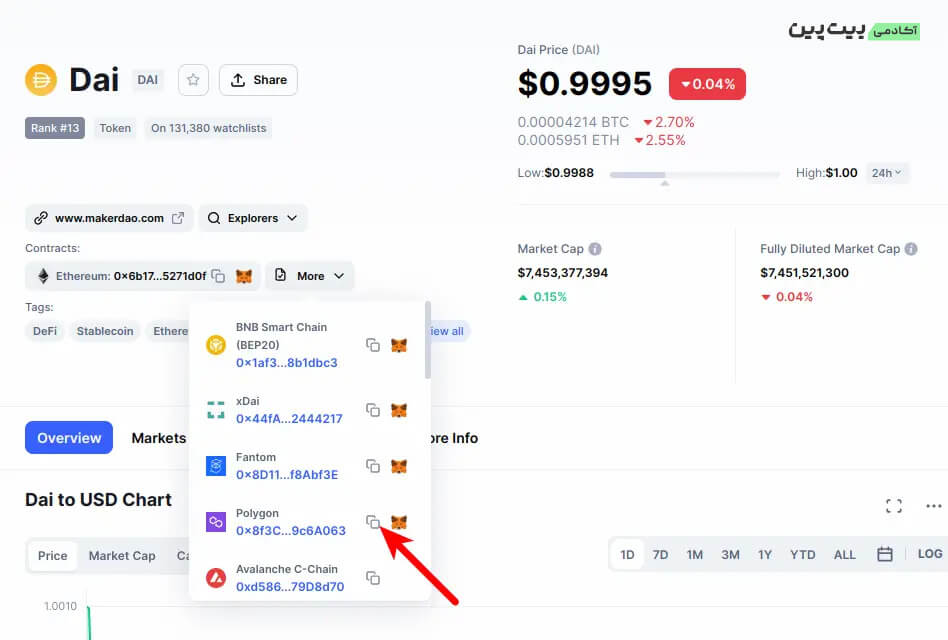This screenshot has width=948, height=640.
Task: Open the Stablecoin tag
Action: (105, 331)
